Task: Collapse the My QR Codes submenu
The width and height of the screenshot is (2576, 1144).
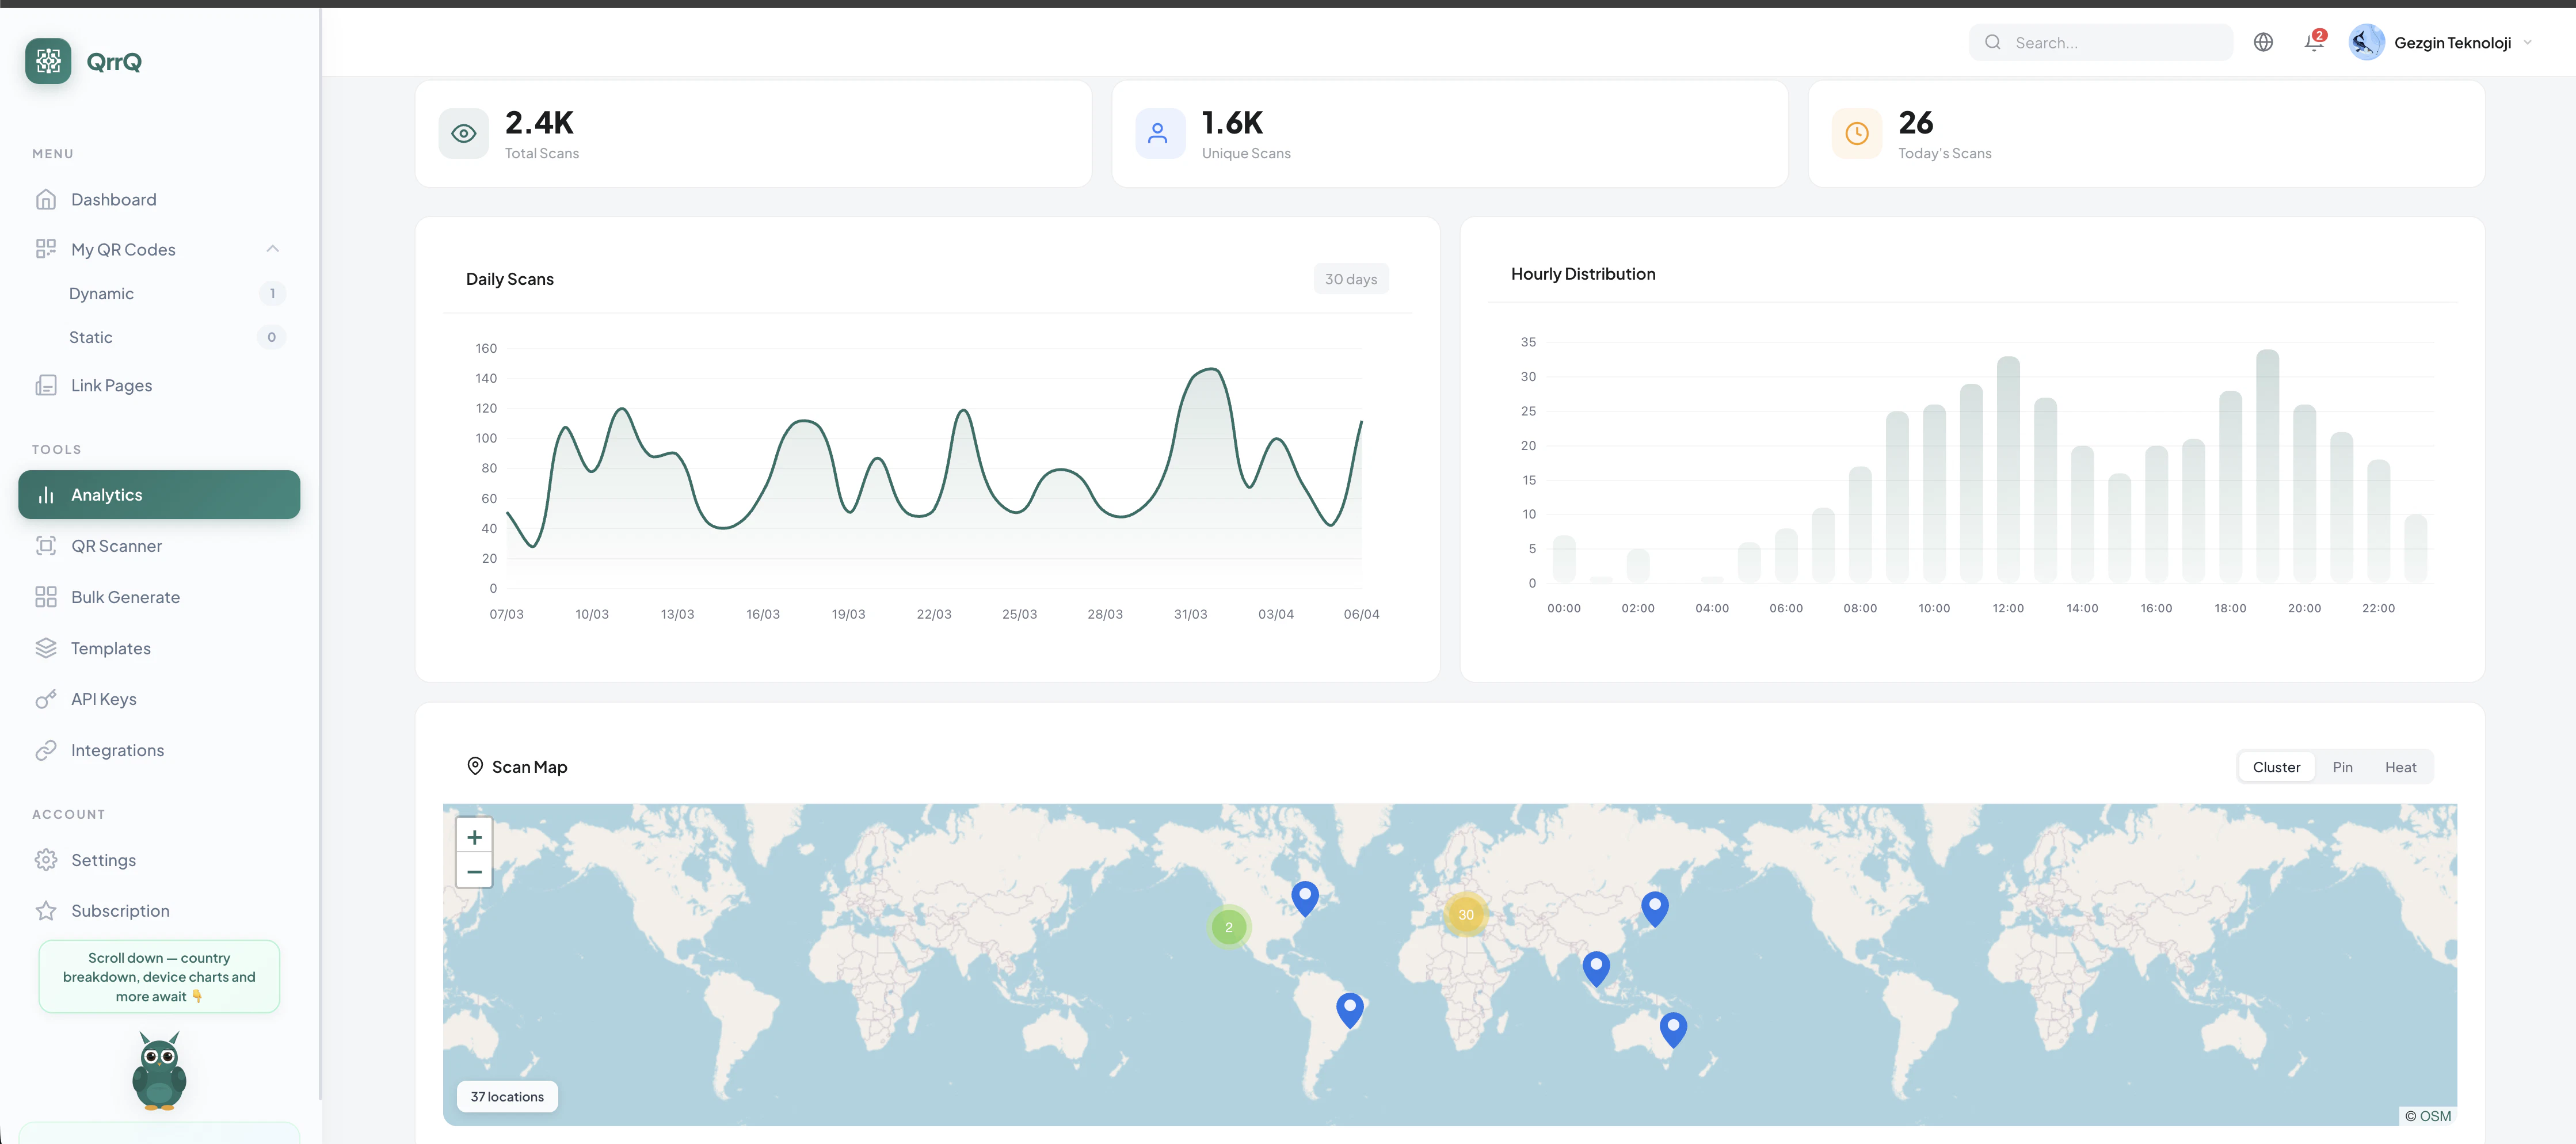Action: coord(272,249)
